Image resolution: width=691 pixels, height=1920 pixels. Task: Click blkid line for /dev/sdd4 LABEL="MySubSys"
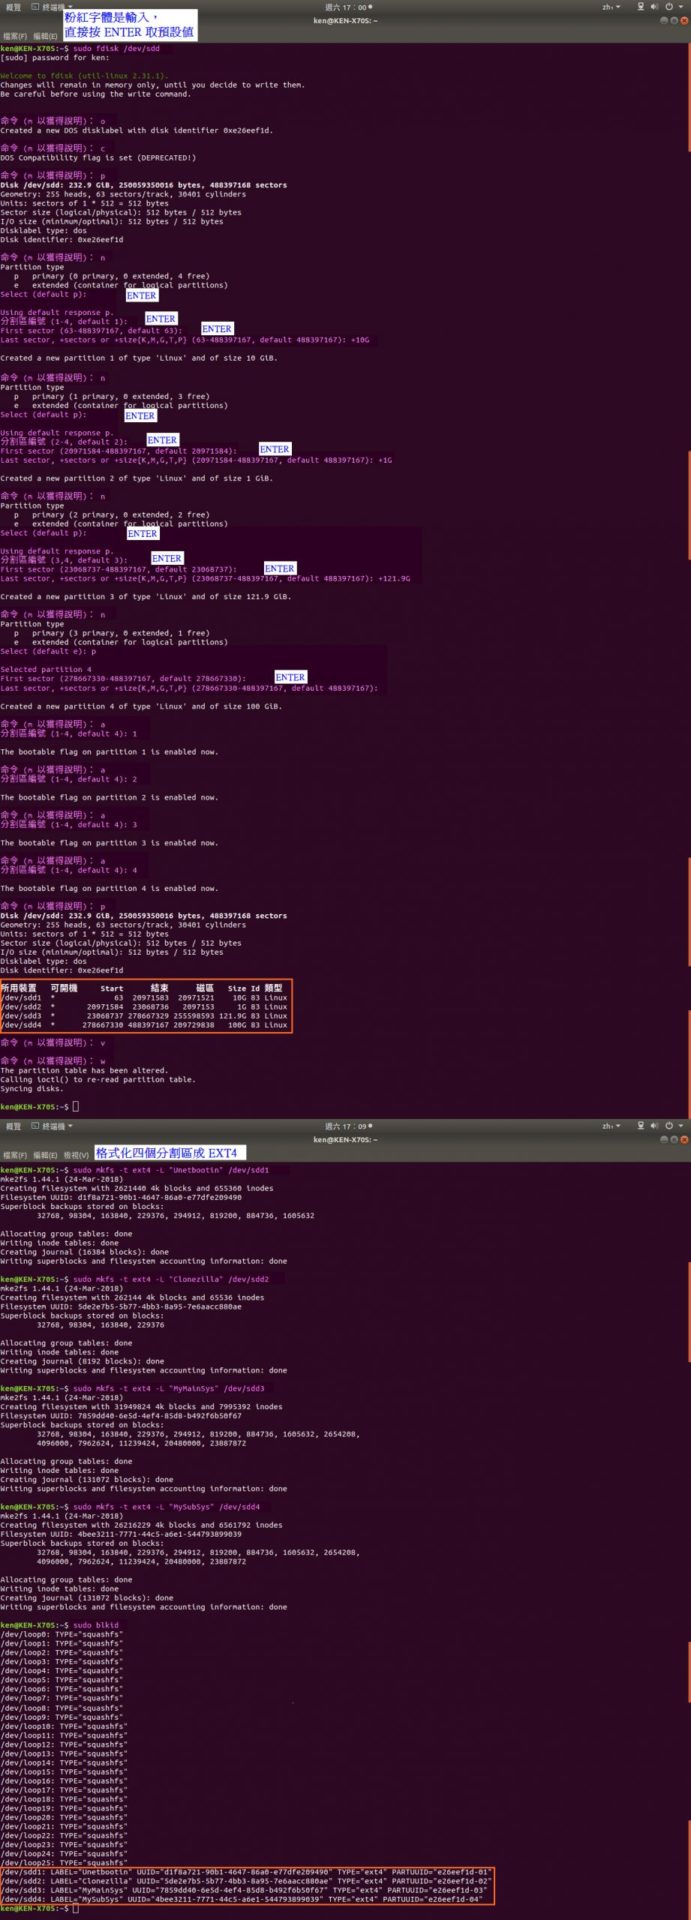coord(242,1899)
